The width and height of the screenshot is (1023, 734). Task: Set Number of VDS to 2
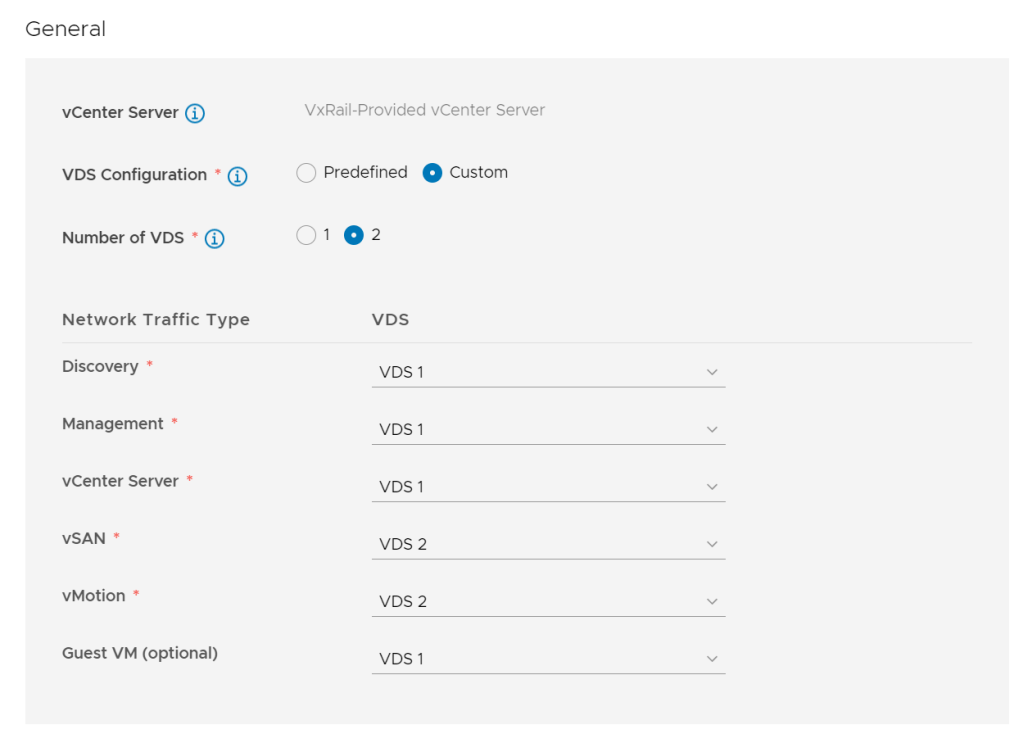tap(353, 236)
